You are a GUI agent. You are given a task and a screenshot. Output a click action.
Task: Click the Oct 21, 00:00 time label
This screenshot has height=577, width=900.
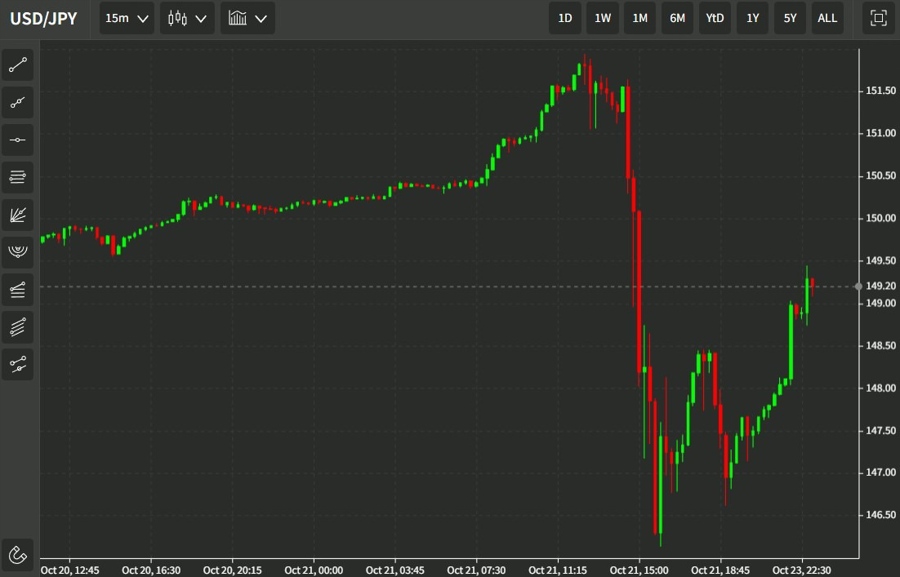click(313, 570)
